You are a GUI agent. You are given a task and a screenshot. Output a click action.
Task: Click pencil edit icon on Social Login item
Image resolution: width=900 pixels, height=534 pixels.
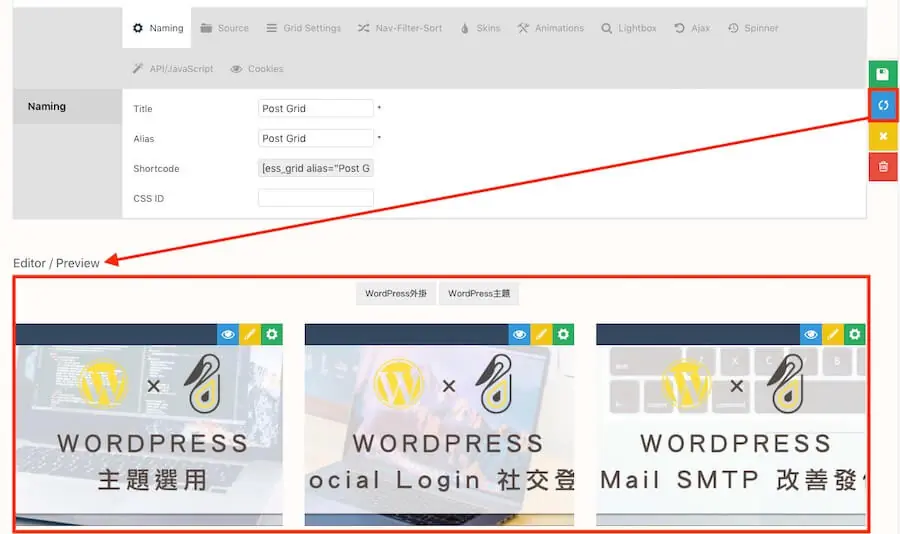541,334
